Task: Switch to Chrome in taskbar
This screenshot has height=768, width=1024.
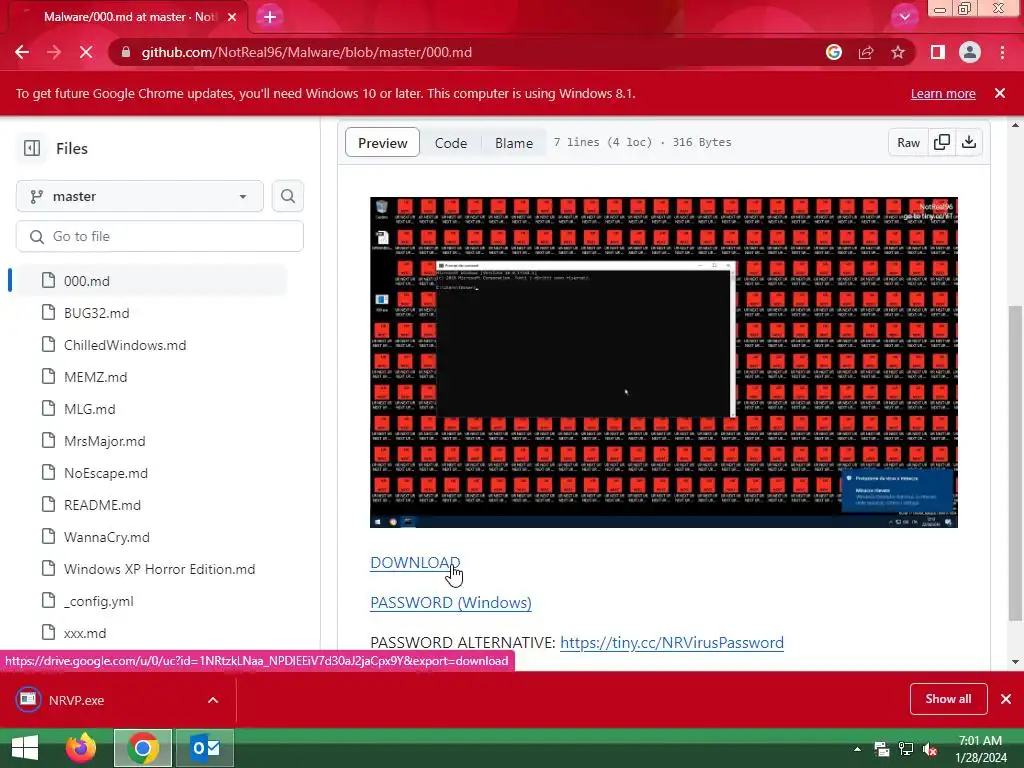Action: [143, 748]
